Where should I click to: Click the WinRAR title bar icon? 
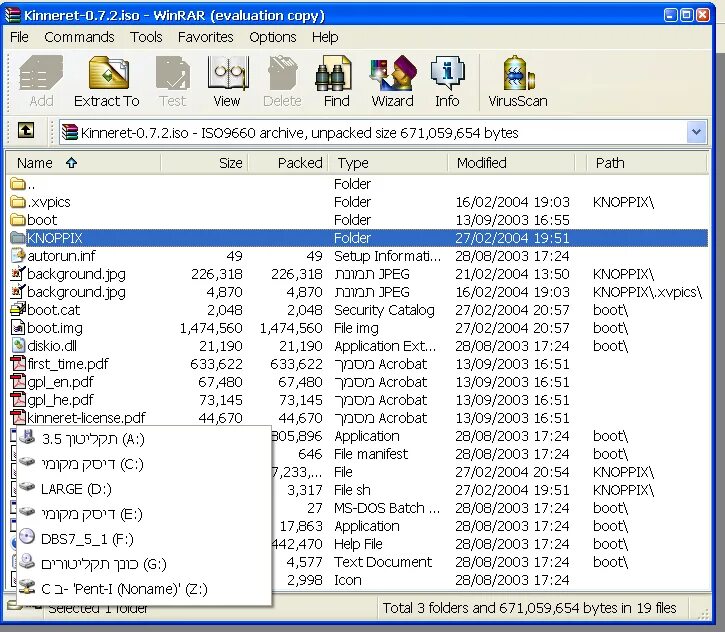click(x=12, y=14)
